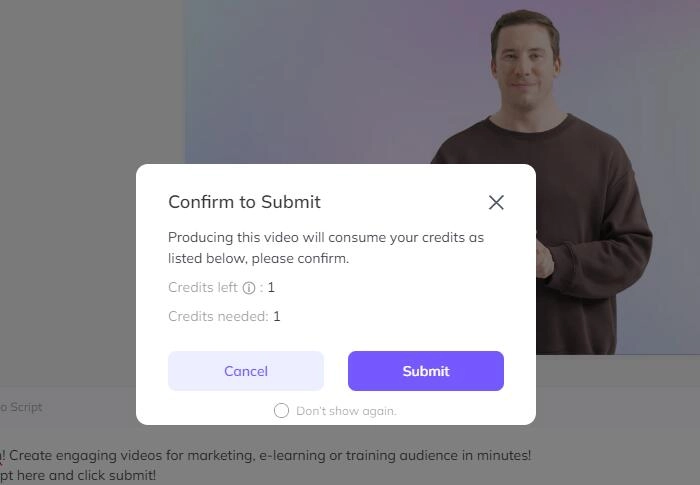Click the Credits left value of 1
The height and width of the screenshot is (485, 700).
click(x=271, y=287)
